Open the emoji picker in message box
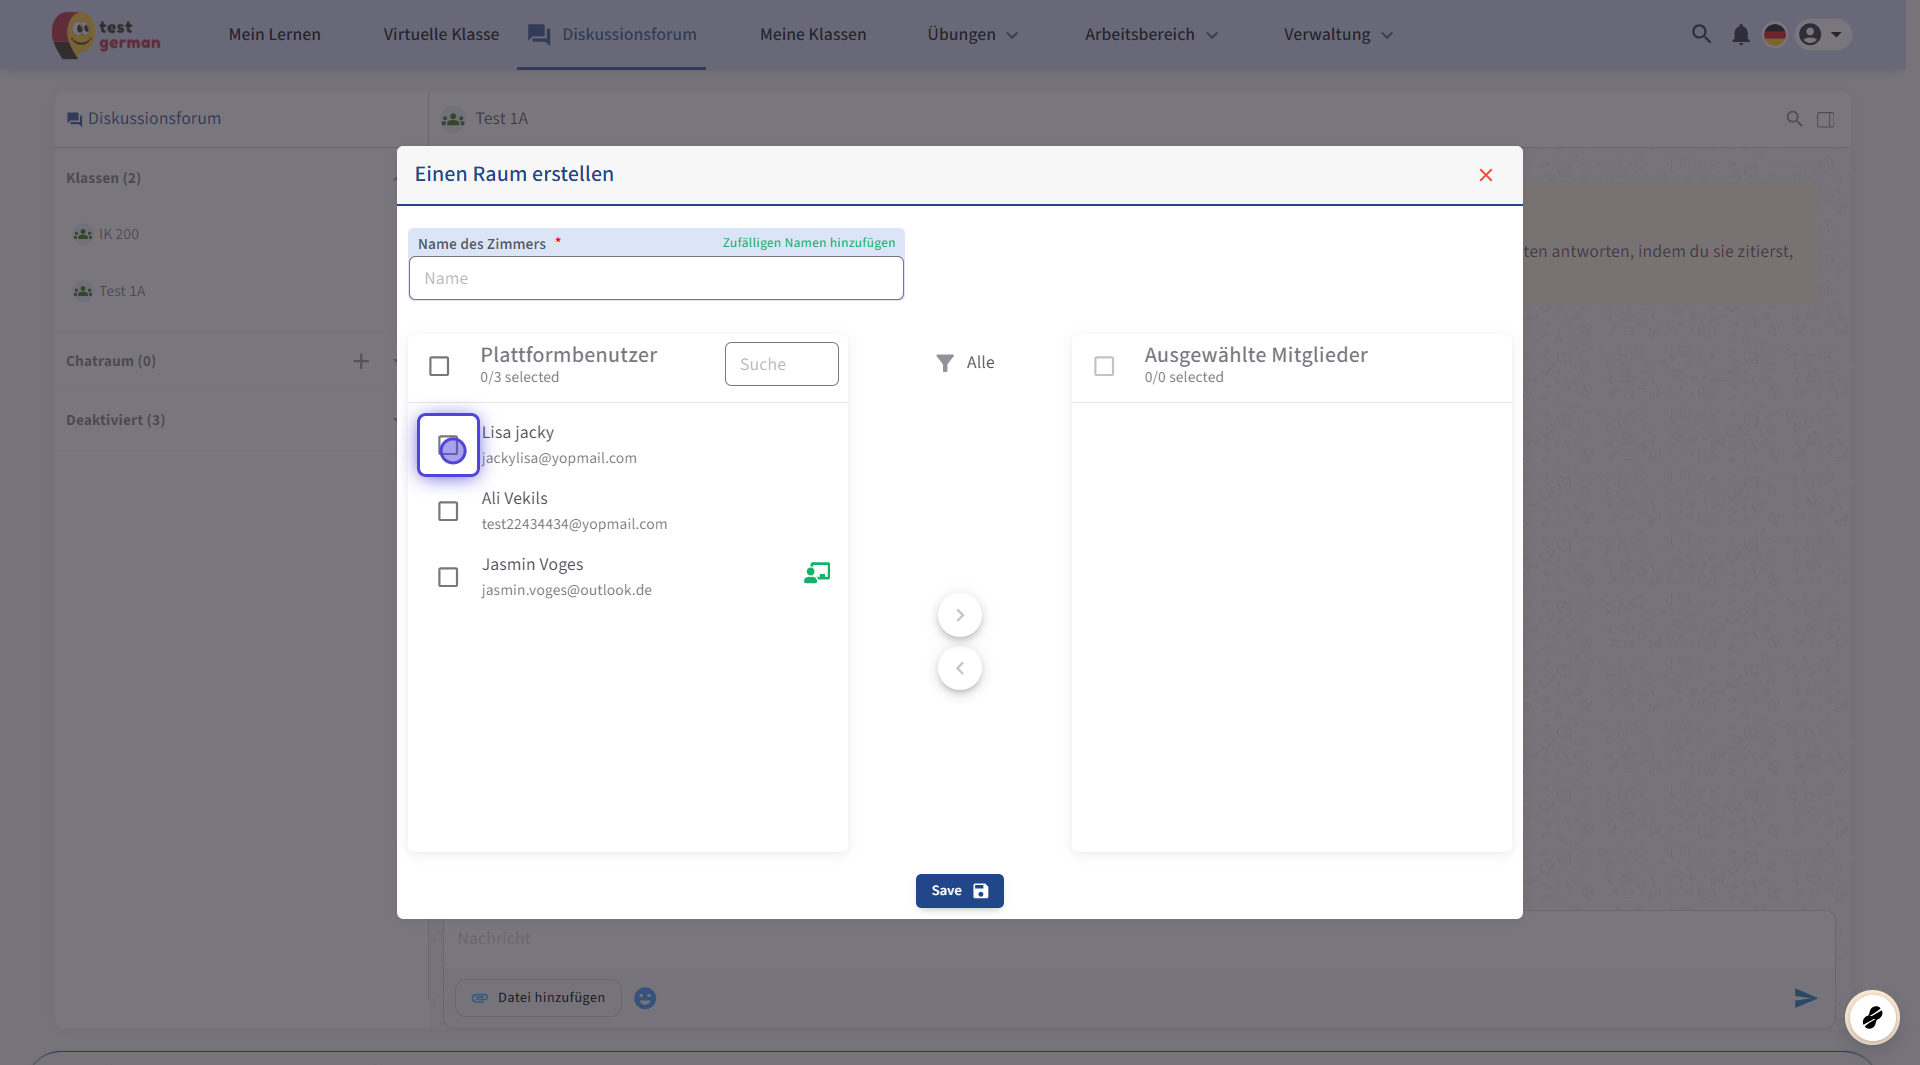1920x1065 pixels. pos(645,998)
